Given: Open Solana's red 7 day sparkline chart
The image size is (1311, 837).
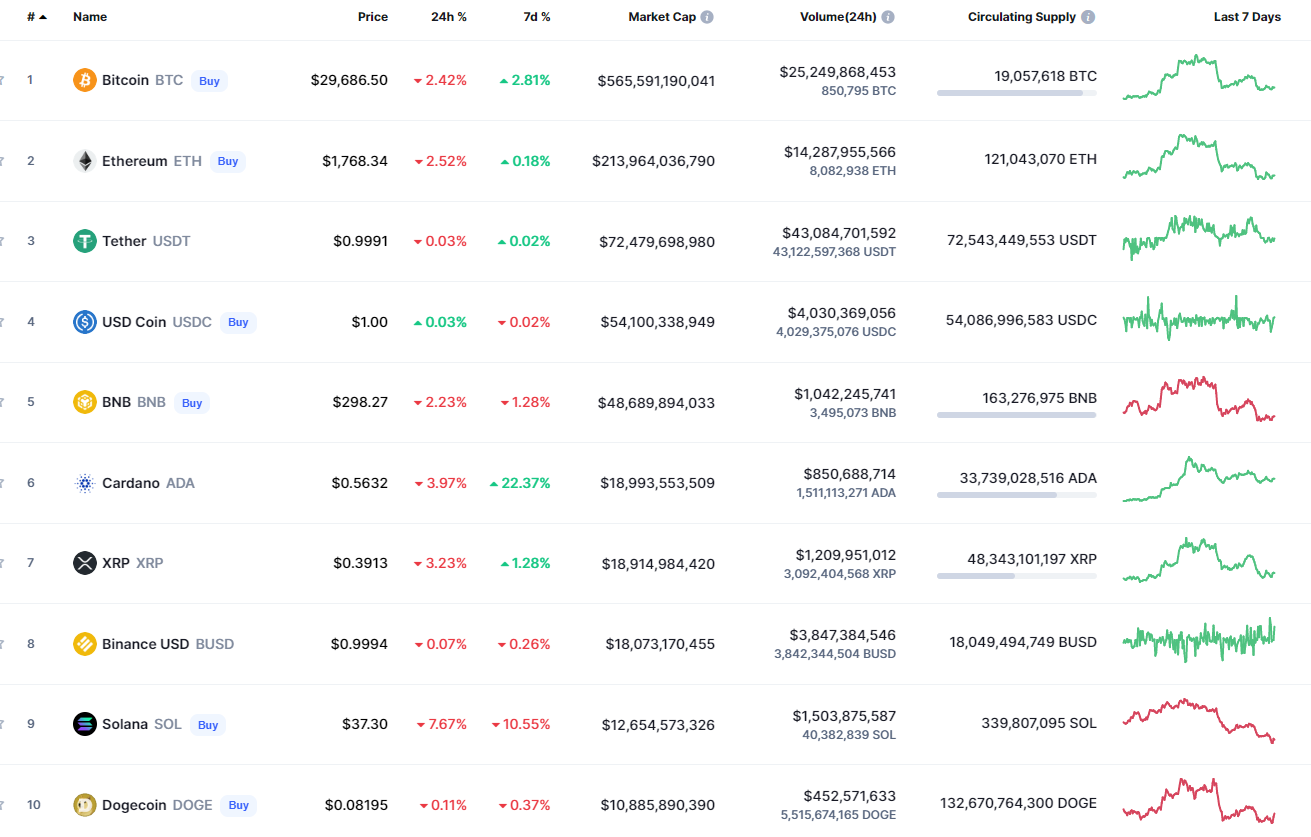Looking at the screenshot, I should point(1199,721).
